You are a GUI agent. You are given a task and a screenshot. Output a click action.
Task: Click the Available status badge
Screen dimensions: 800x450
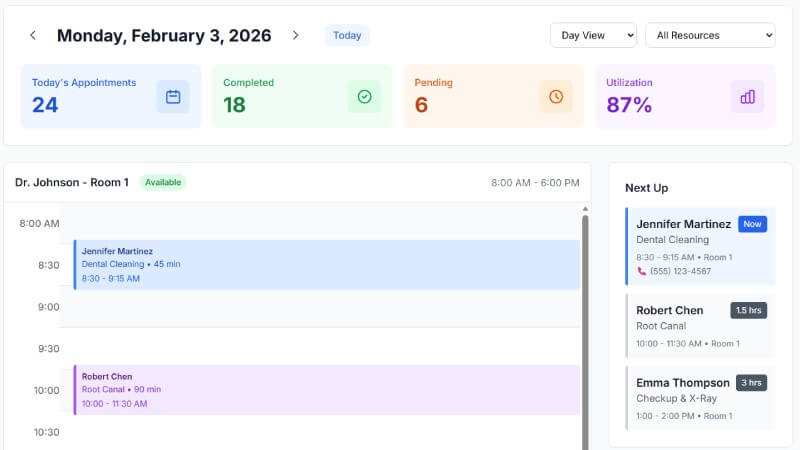pos(162,183)
